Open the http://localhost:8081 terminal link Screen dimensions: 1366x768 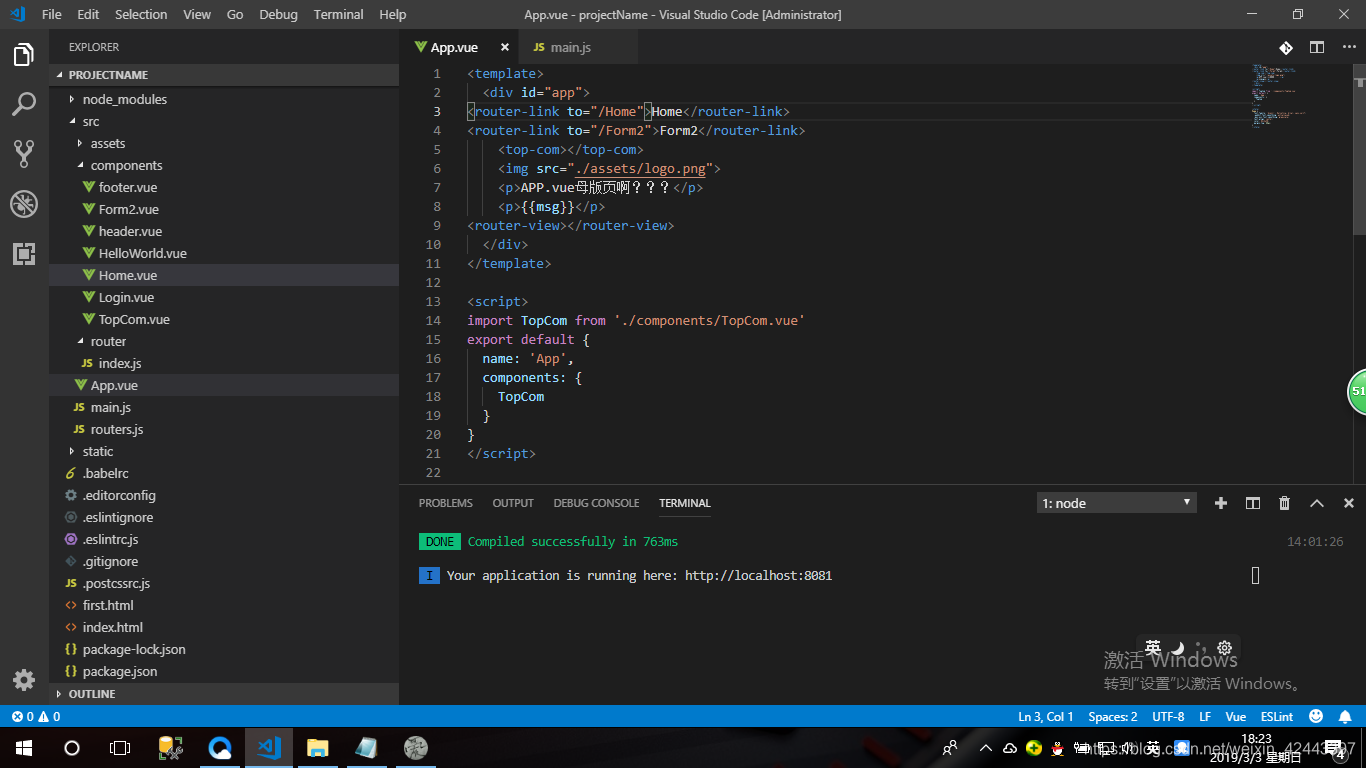point(758,575)
